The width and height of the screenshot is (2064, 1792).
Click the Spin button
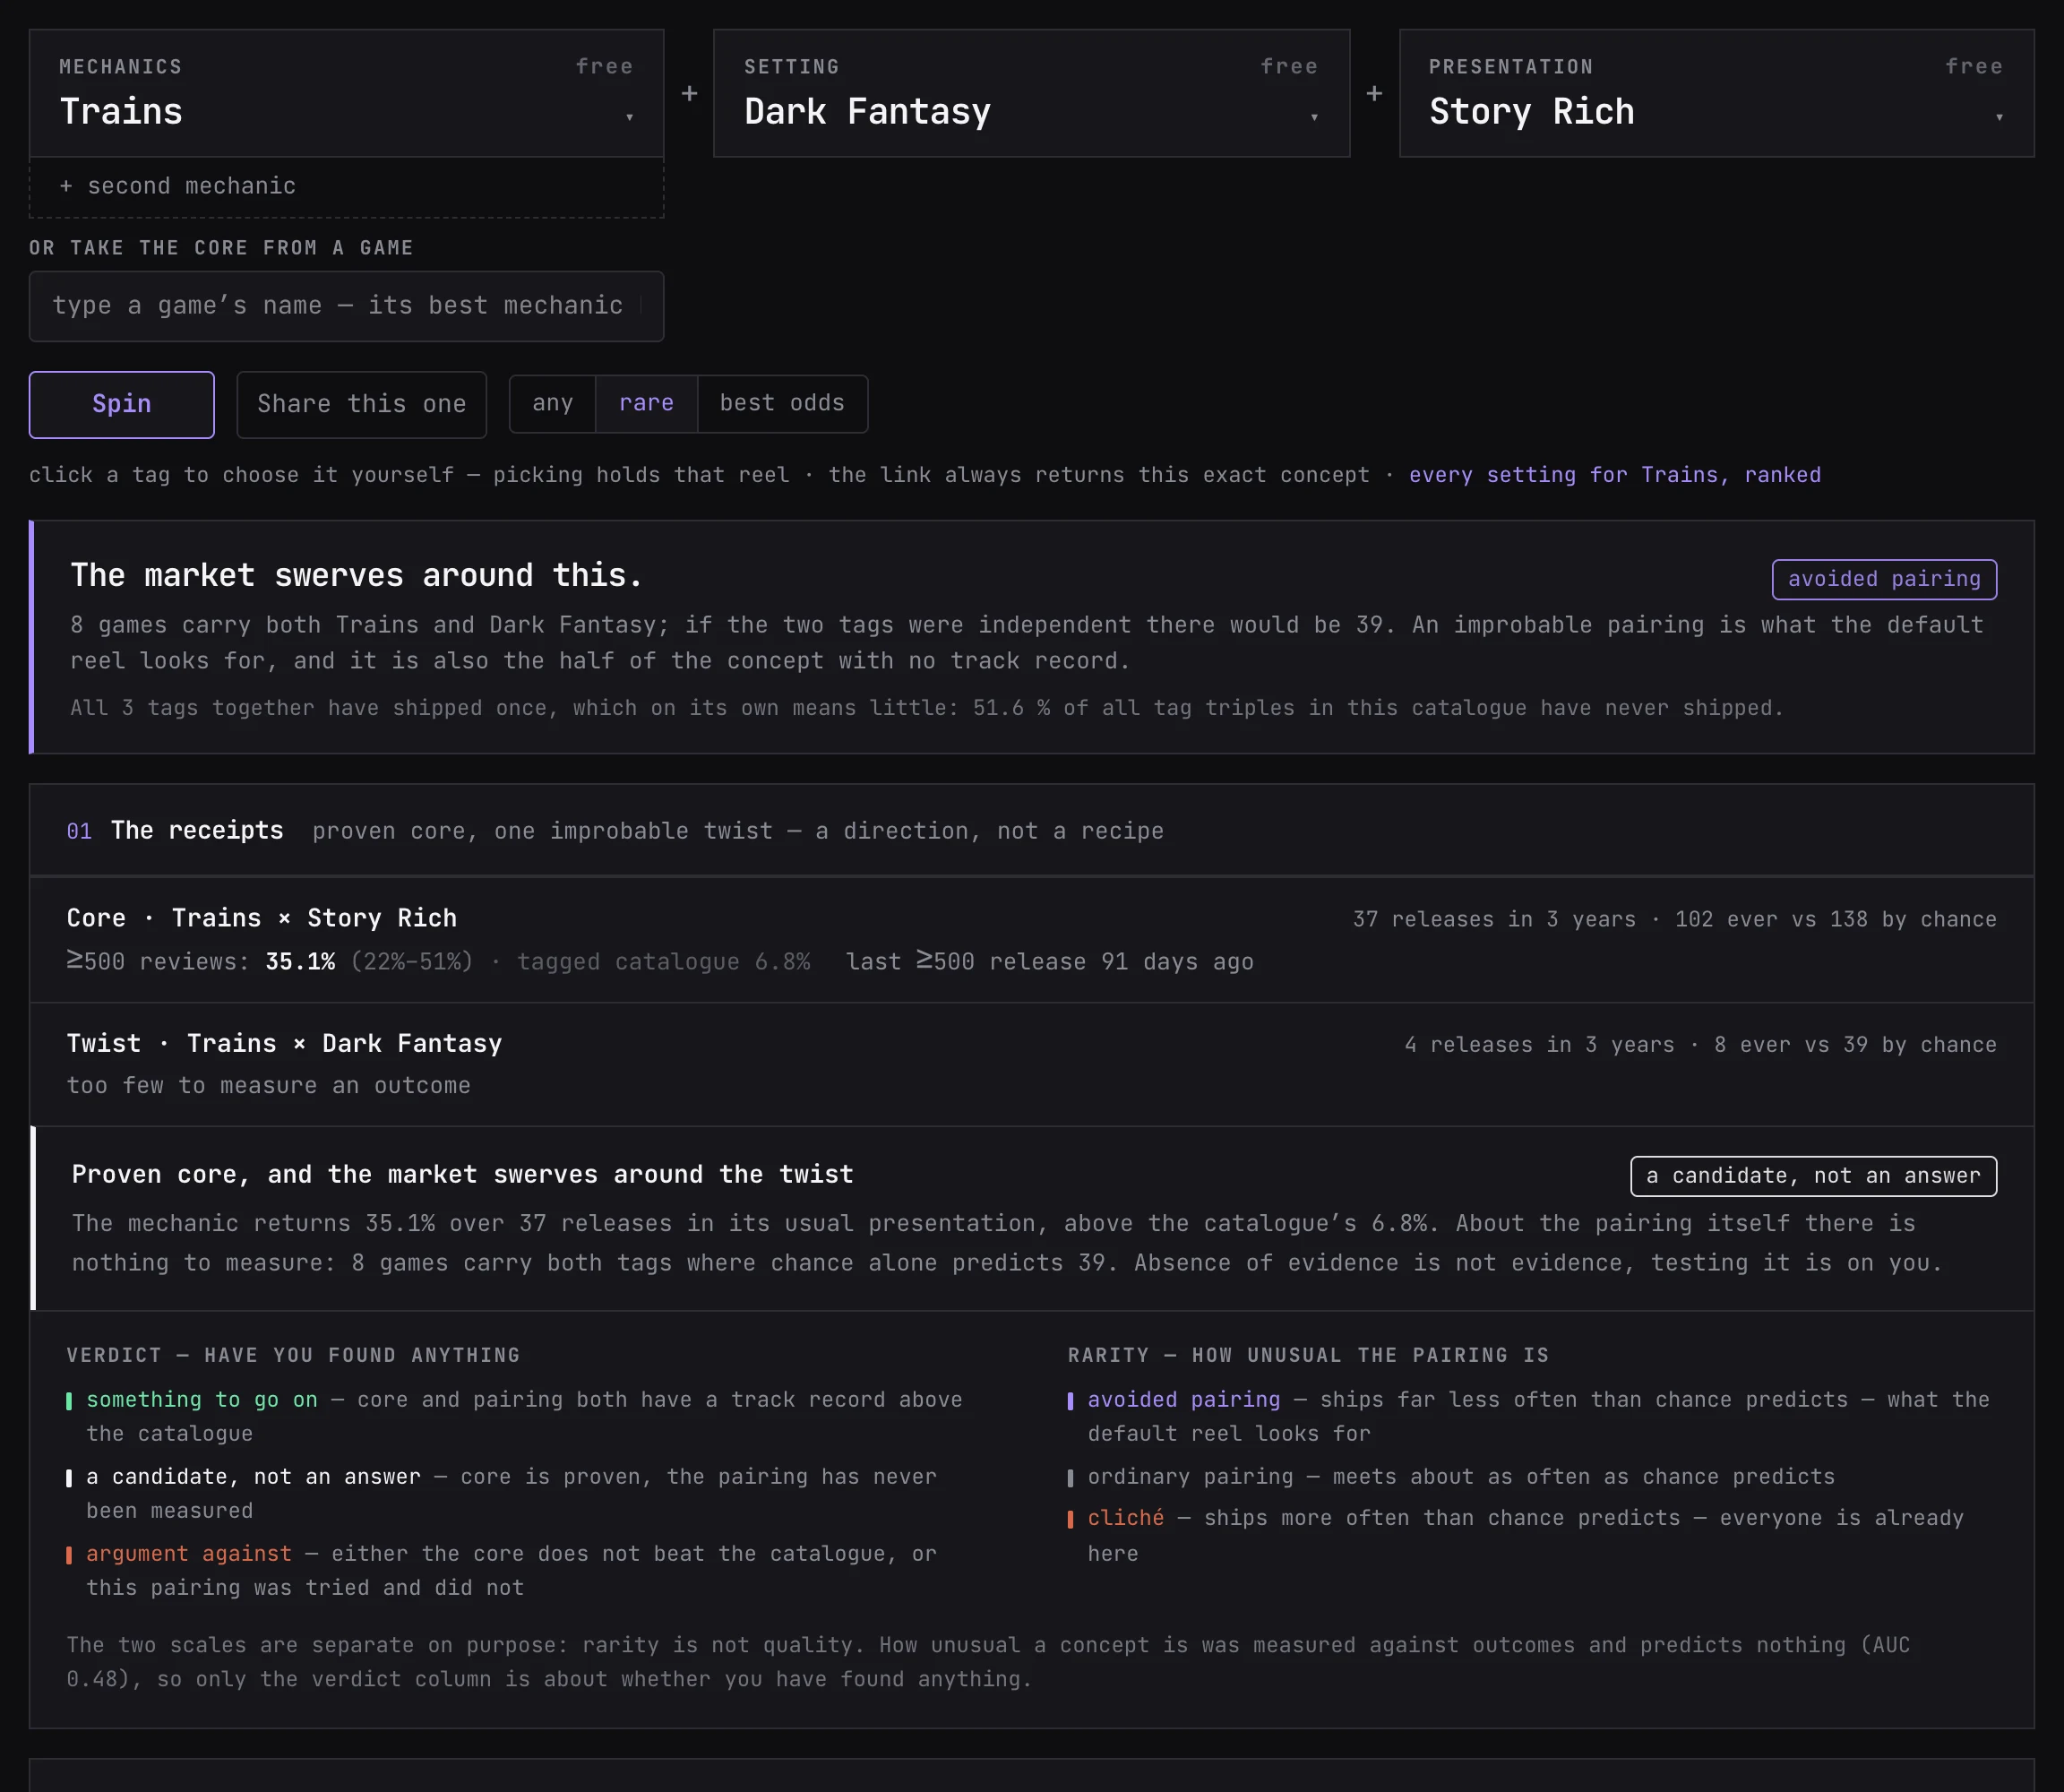pyautogui.click(x=122, y=404)
